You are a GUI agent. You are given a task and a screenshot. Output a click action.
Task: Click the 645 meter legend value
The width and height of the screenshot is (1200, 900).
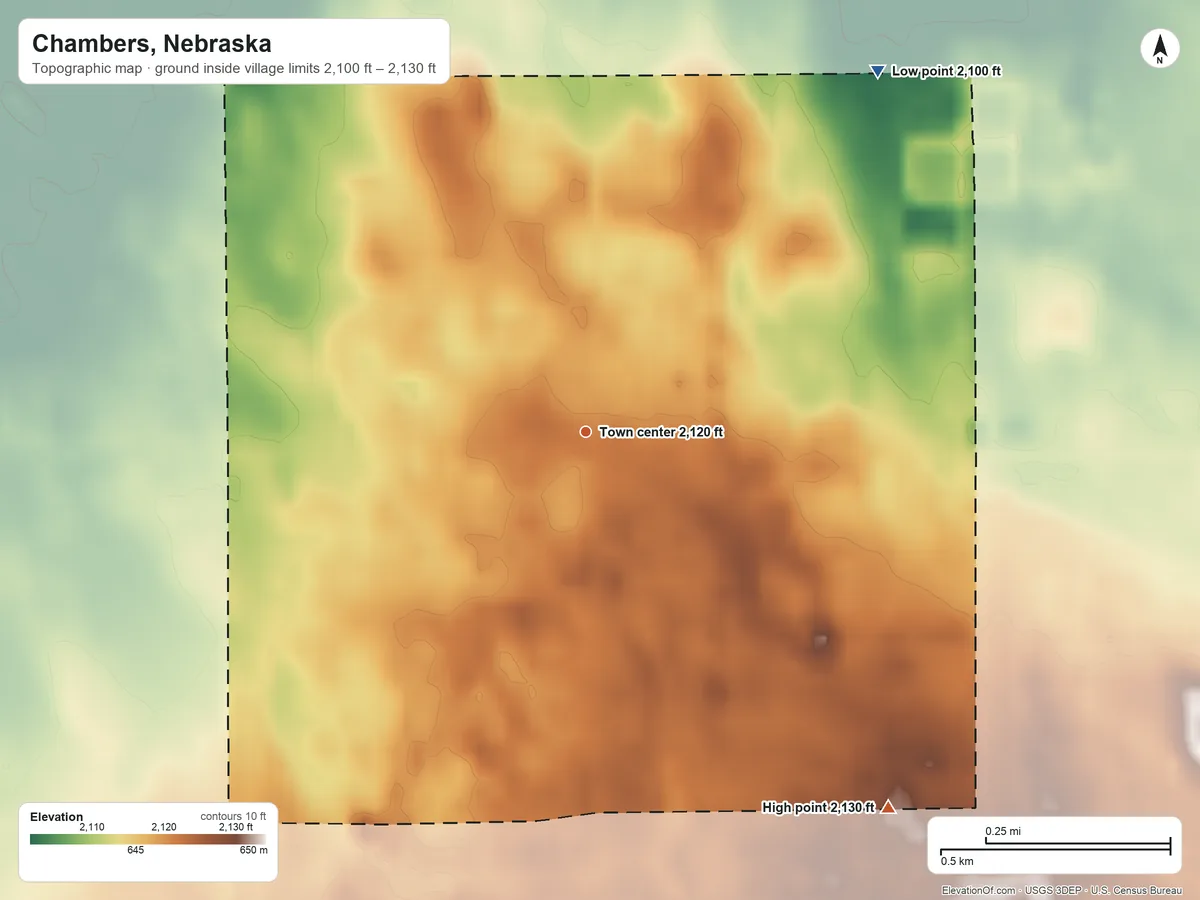136,851
